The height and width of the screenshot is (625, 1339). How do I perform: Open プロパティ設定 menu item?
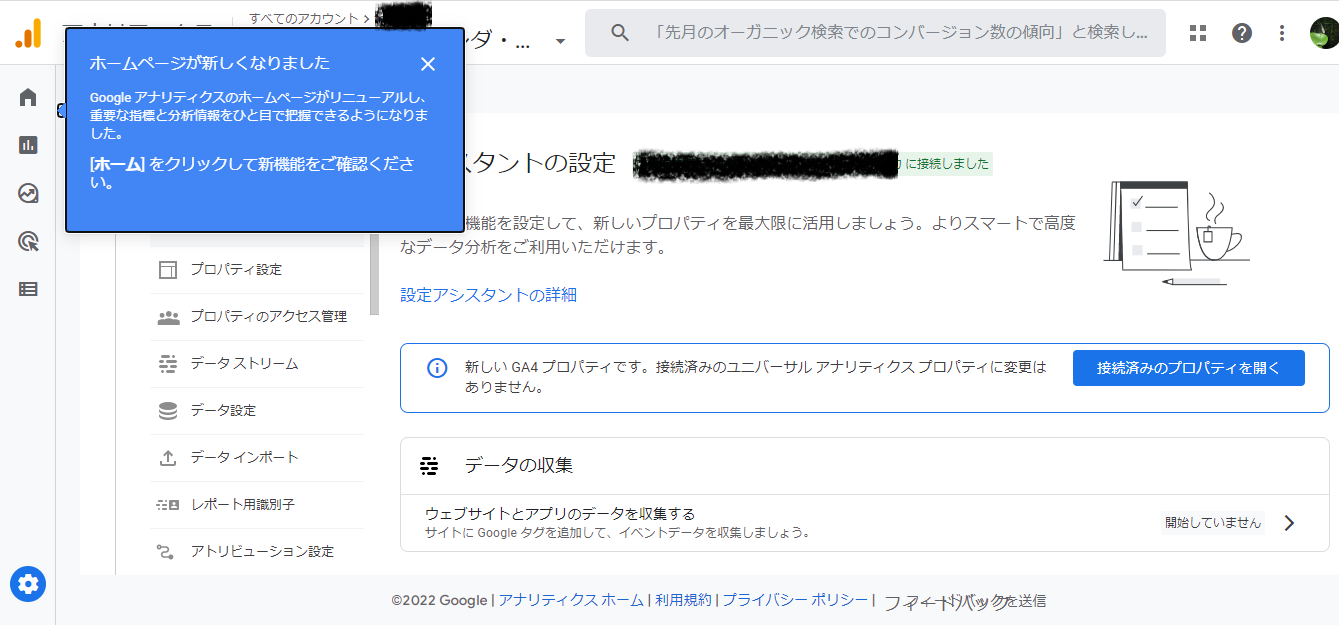coord(257,269)
